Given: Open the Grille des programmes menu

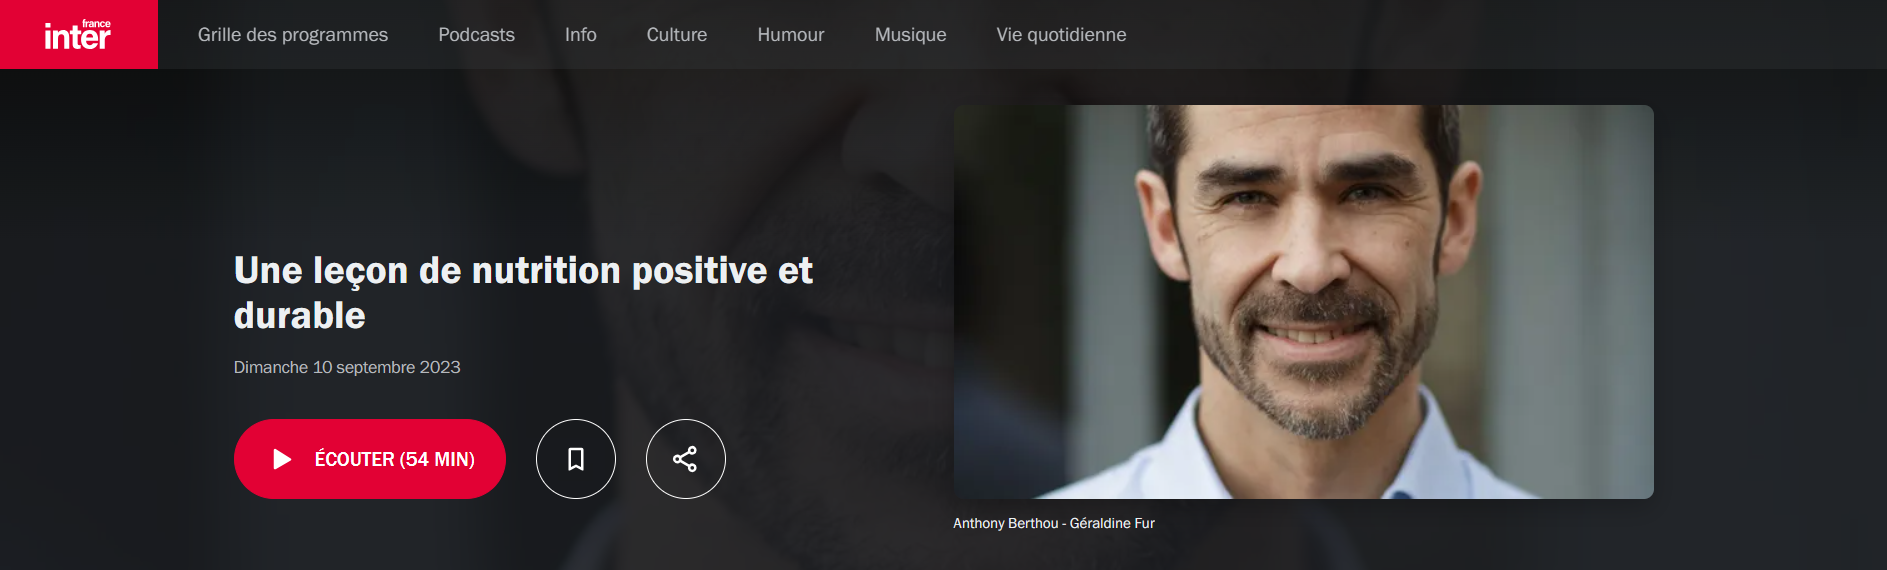Looking at the screenshot, I should click(x=293, y=35).
